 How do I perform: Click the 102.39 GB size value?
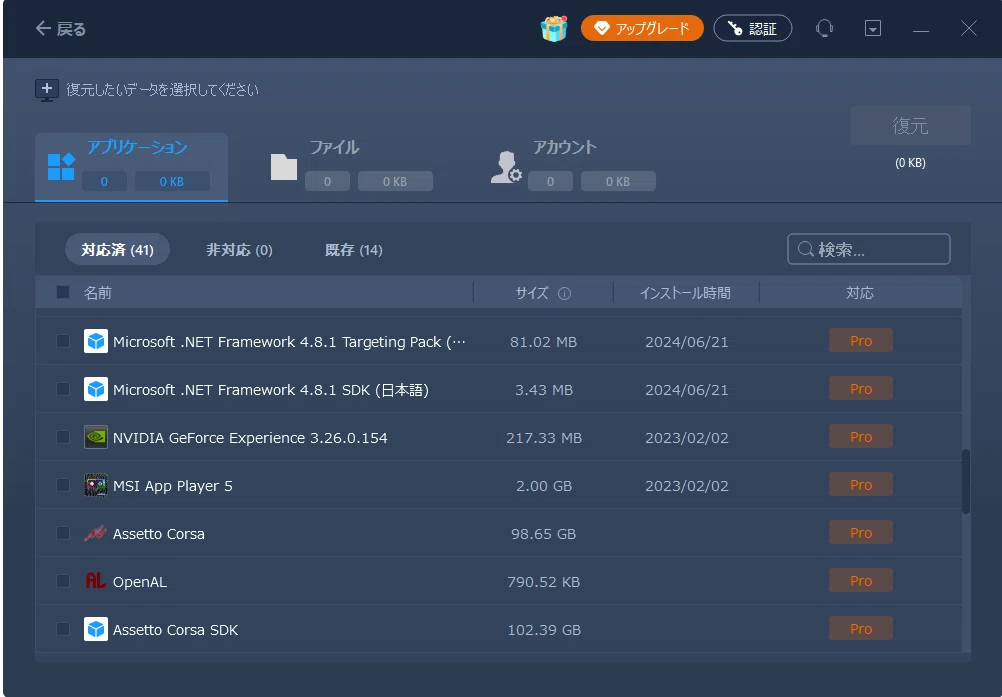544,631
